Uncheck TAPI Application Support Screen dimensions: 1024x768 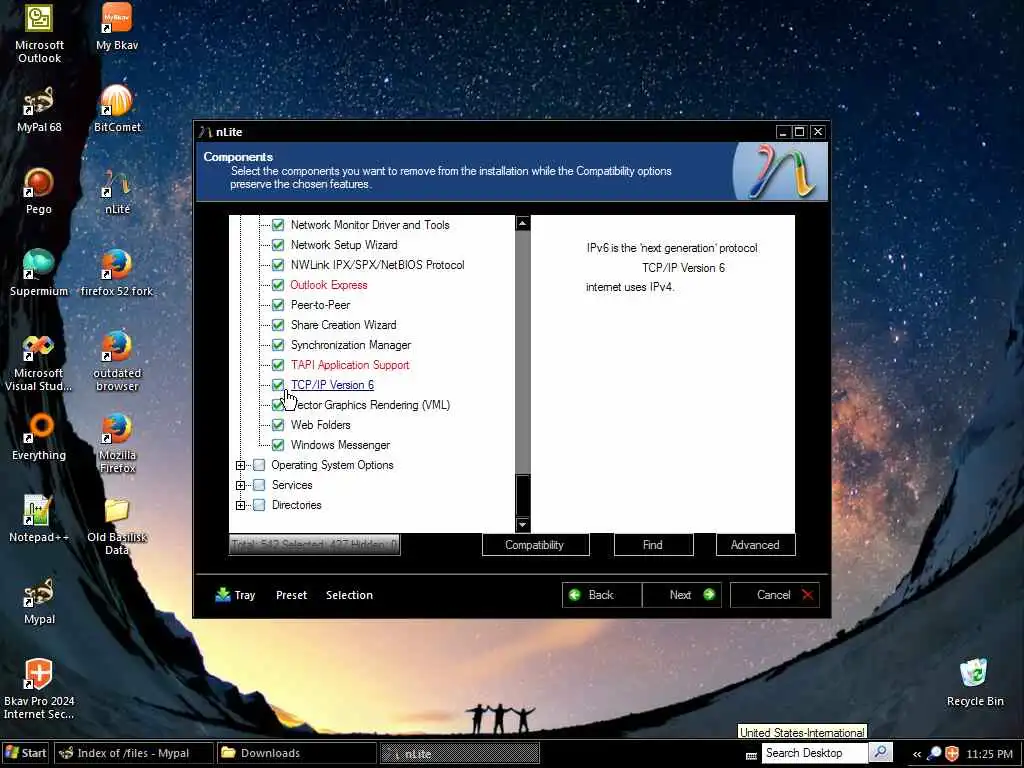point(278,365)
